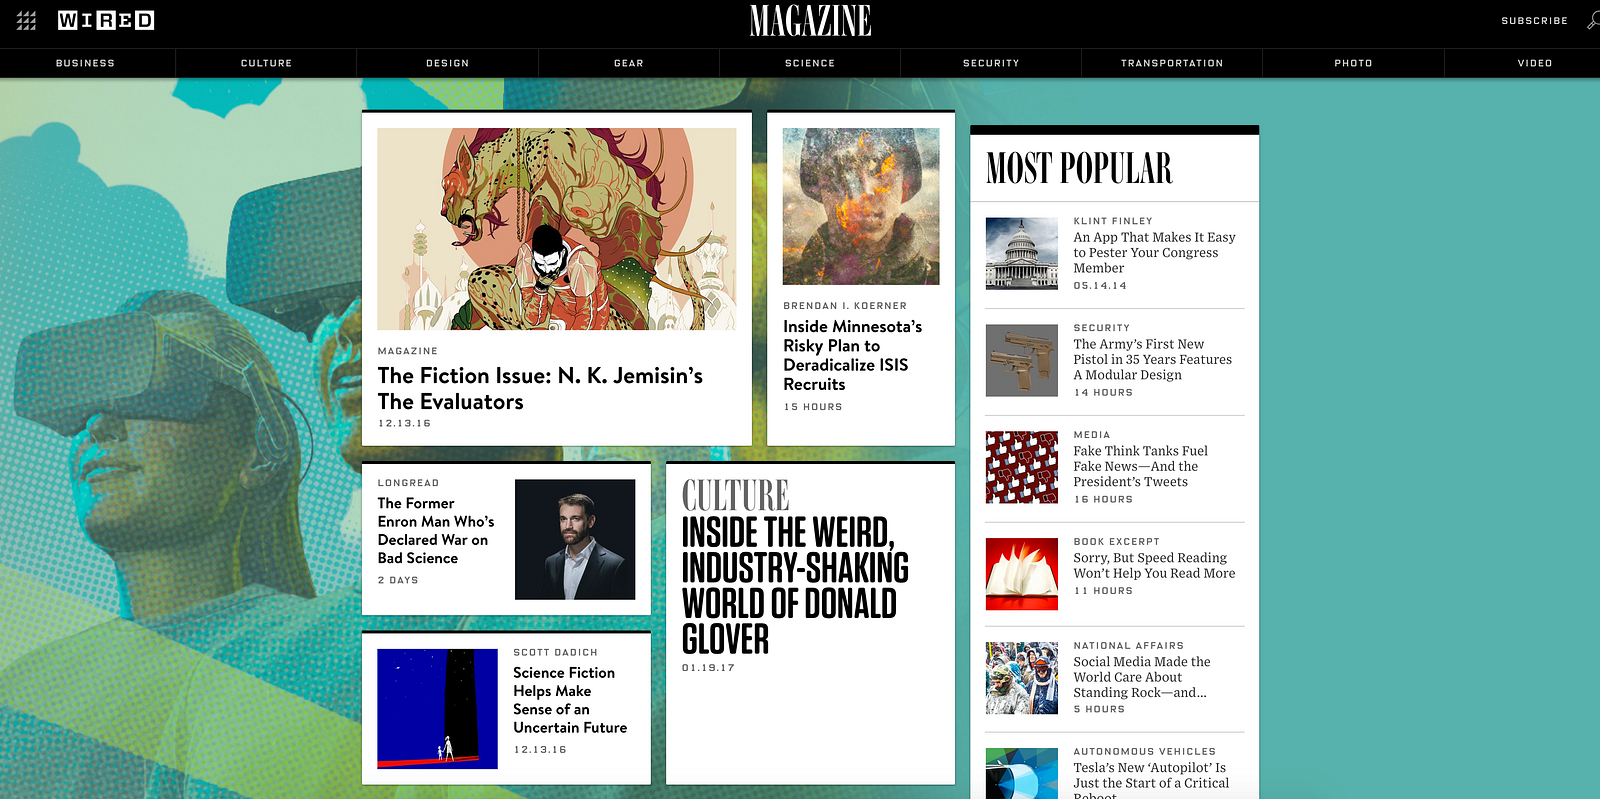Viewport: 1600px width, 799px height.
Task: Click the 01.19.17 date under Donald Glover
Action: coord(708,668)
